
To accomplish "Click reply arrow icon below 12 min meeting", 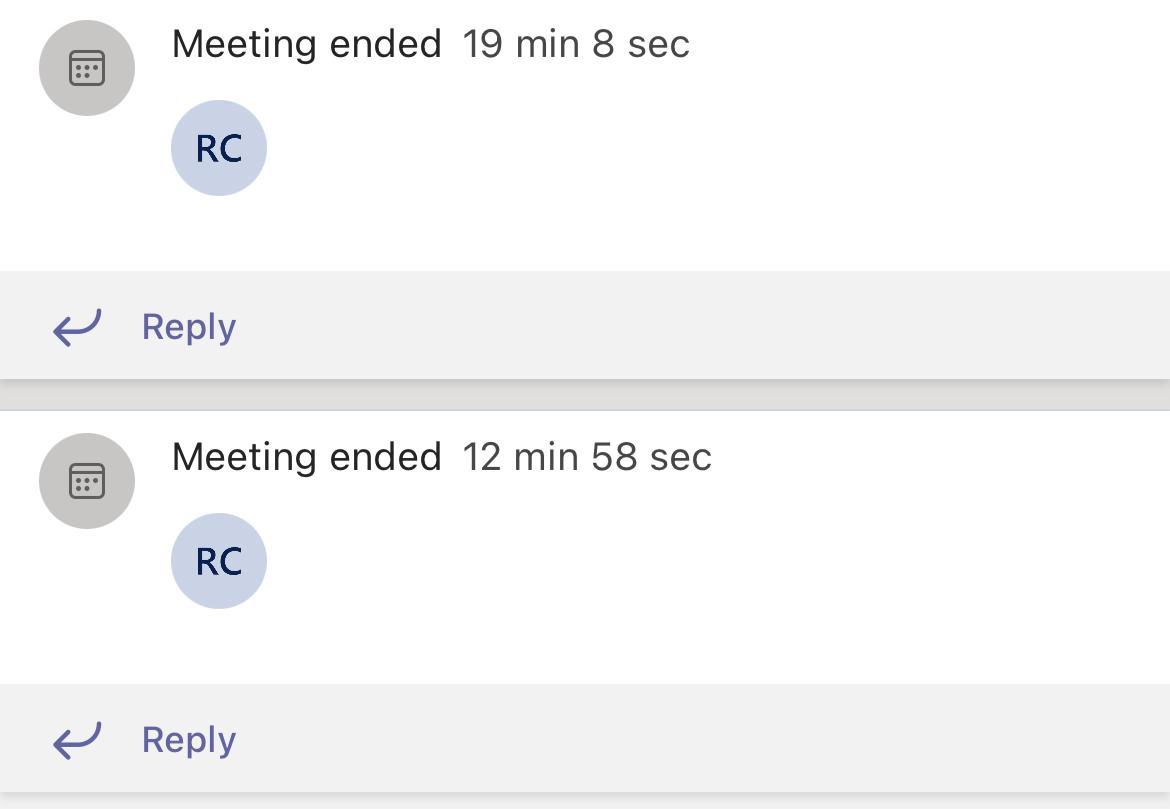I will 77,740.
